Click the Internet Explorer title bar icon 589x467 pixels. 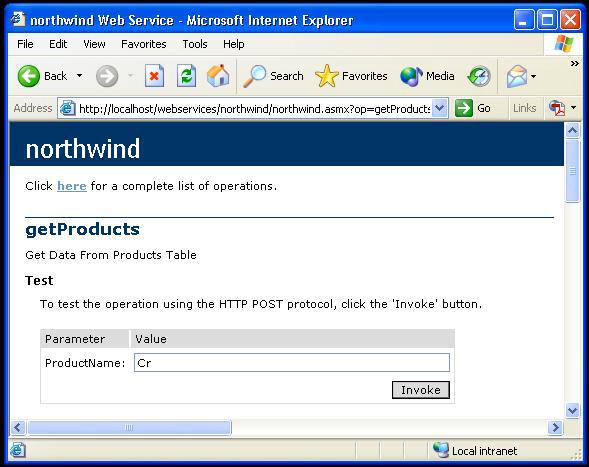click(x=18, y=19)
